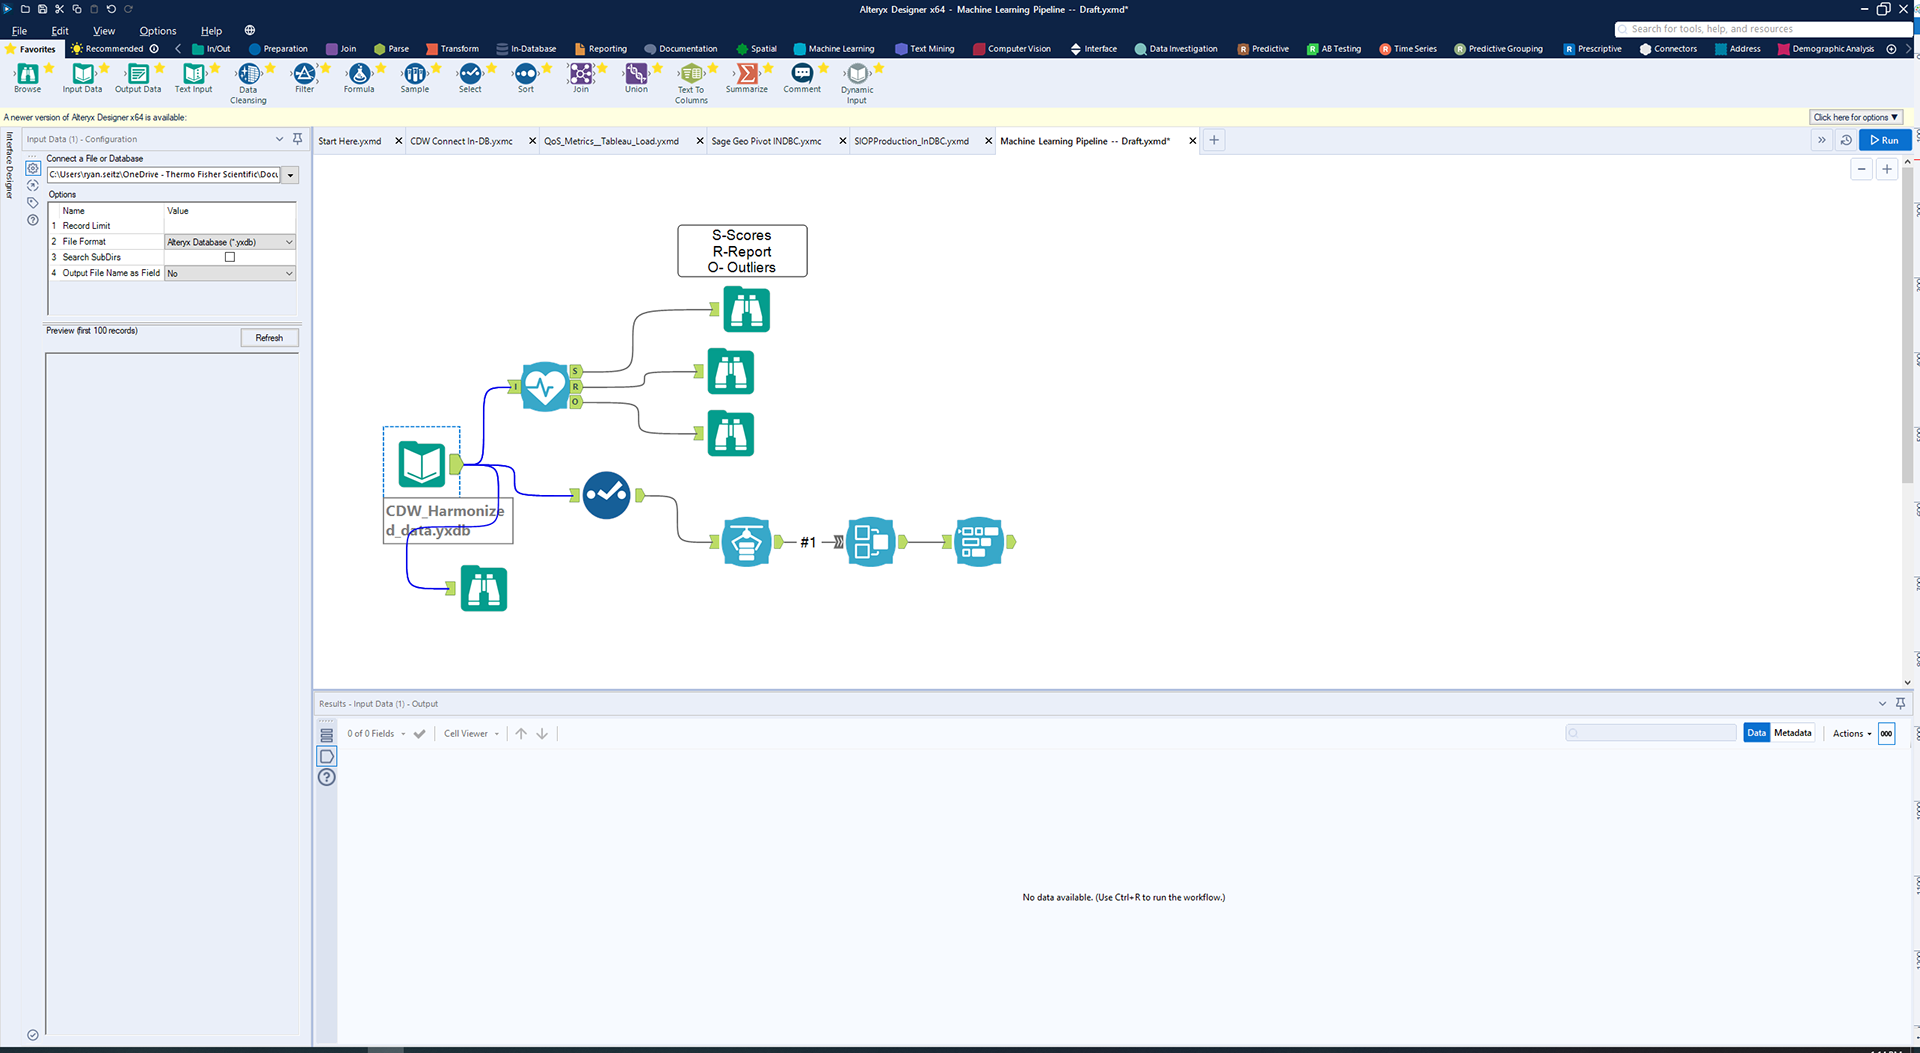Click the Results search field

pos(1651,733)
